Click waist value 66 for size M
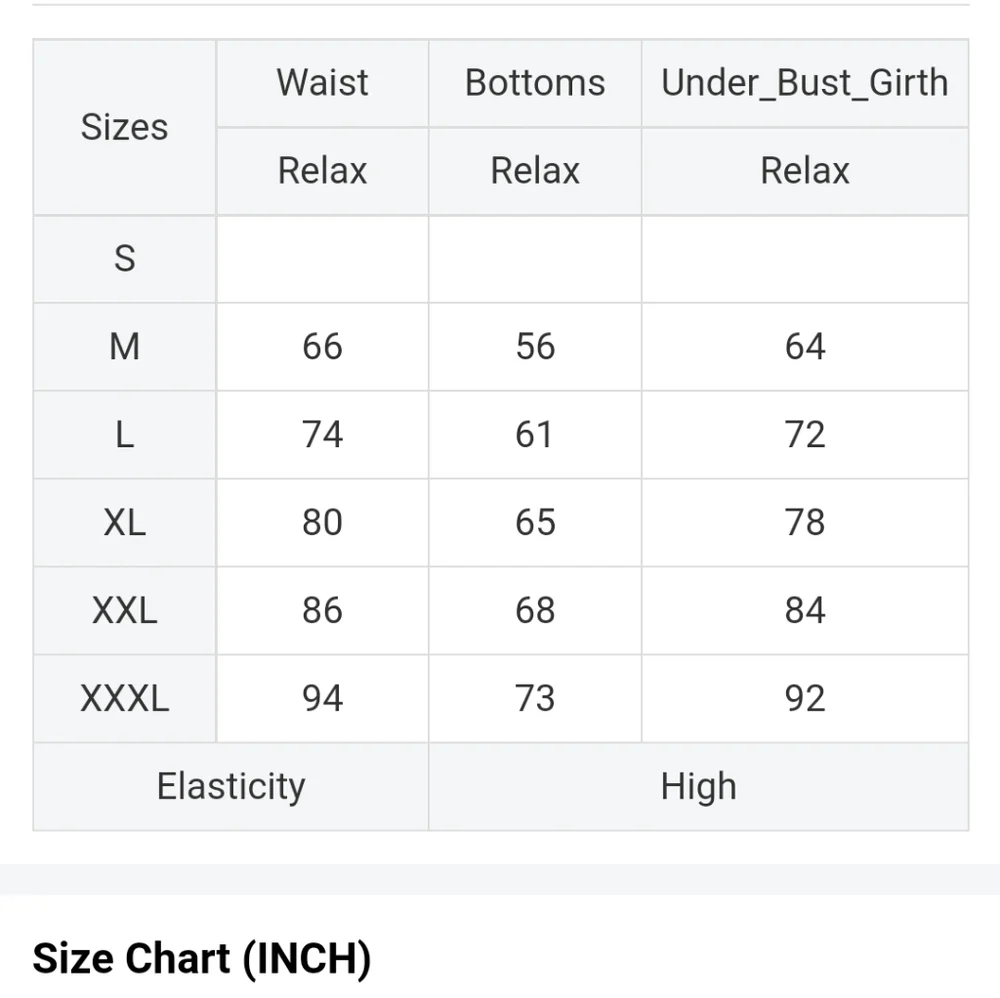 click(x=322, y=347)
